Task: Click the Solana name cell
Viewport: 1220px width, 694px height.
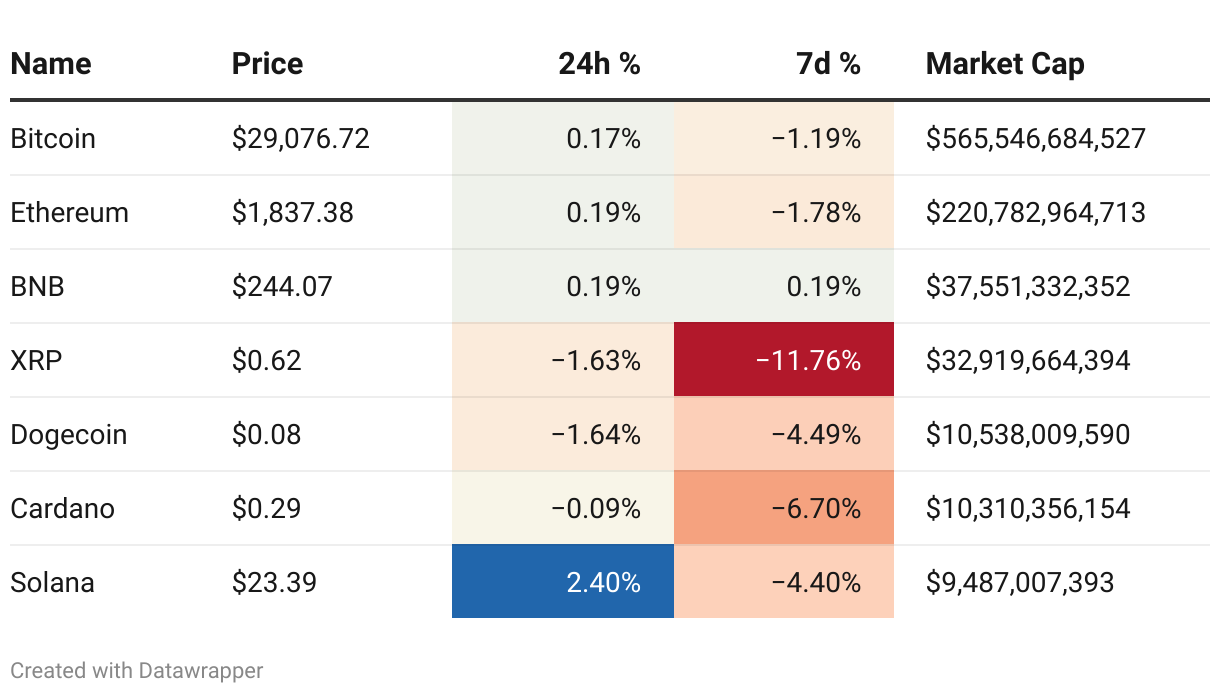Action: coord(52,582)
